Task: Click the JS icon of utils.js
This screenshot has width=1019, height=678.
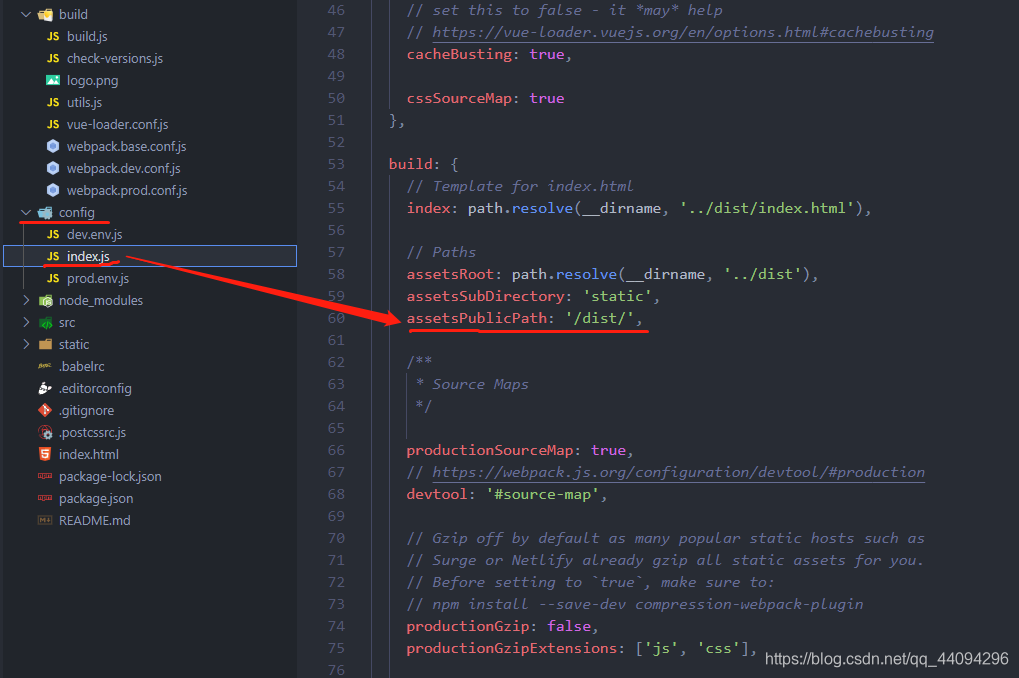Action: pyautogui.click(x=53, y=102)
